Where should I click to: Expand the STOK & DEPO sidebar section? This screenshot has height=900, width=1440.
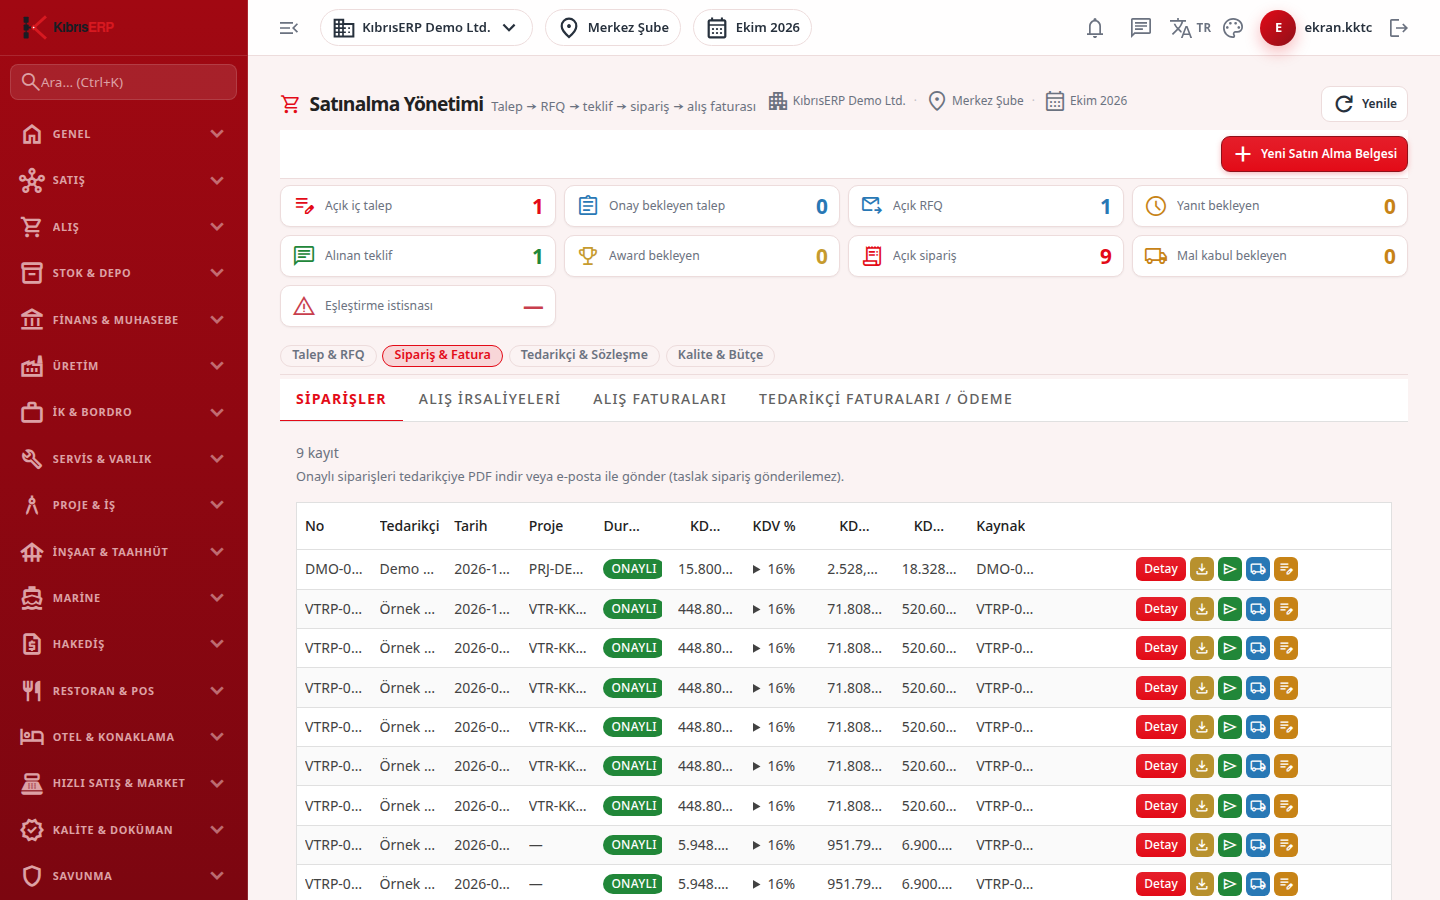[124, 273]
